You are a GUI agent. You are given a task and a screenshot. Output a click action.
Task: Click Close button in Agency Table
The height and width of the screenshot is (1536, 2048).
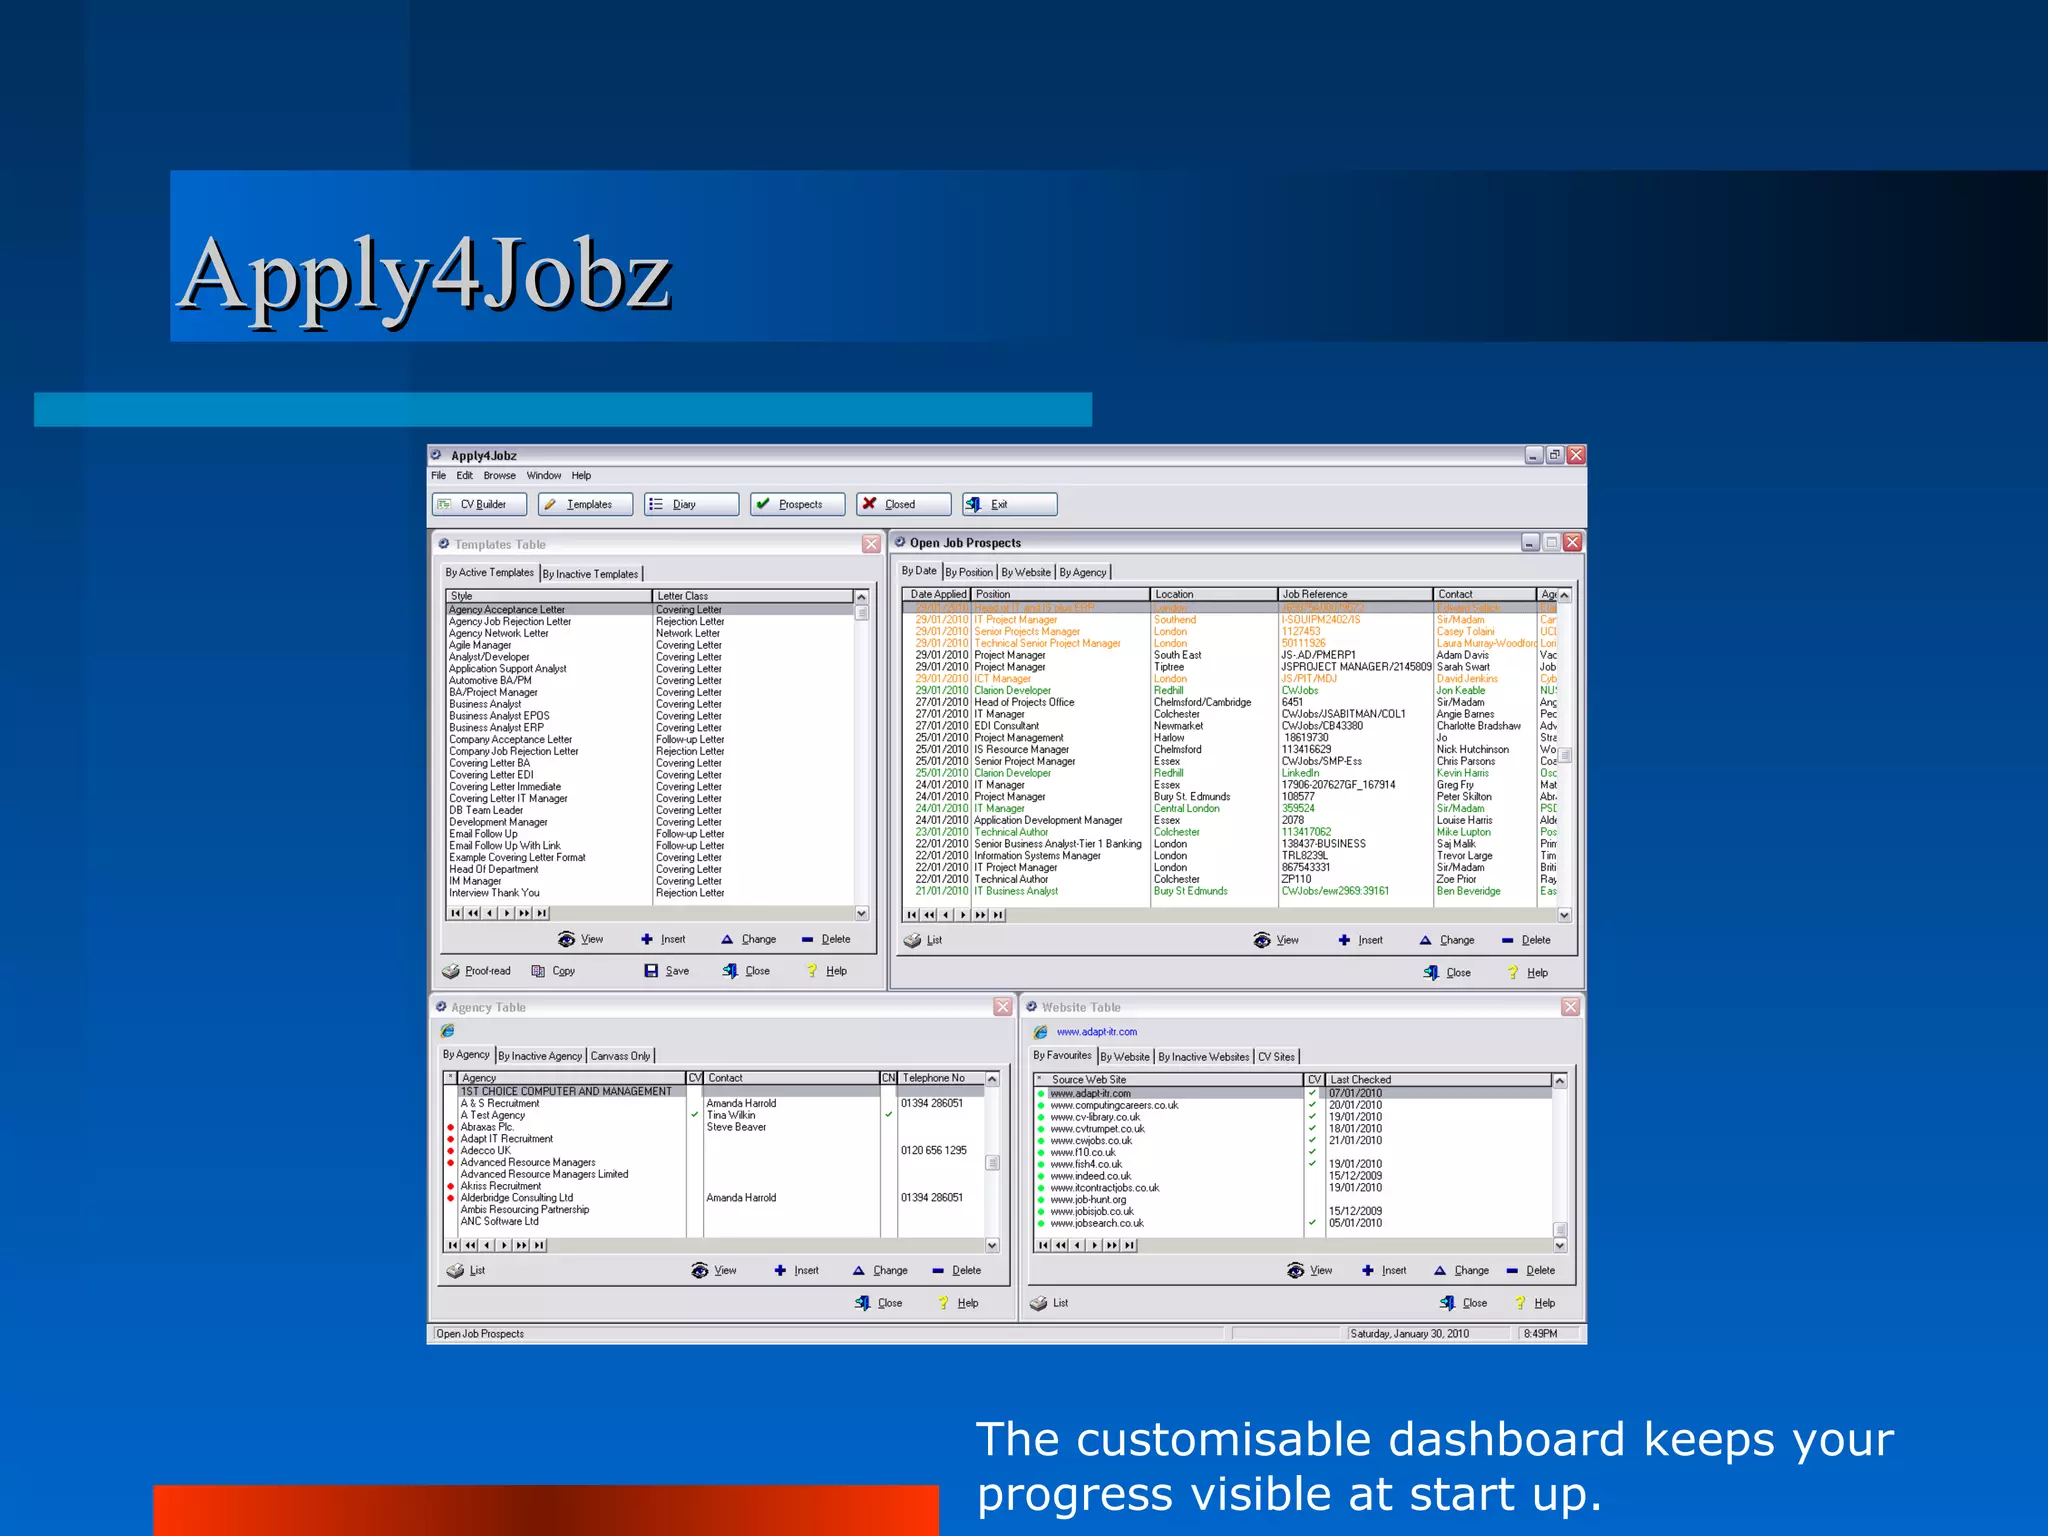(879, 1303)
